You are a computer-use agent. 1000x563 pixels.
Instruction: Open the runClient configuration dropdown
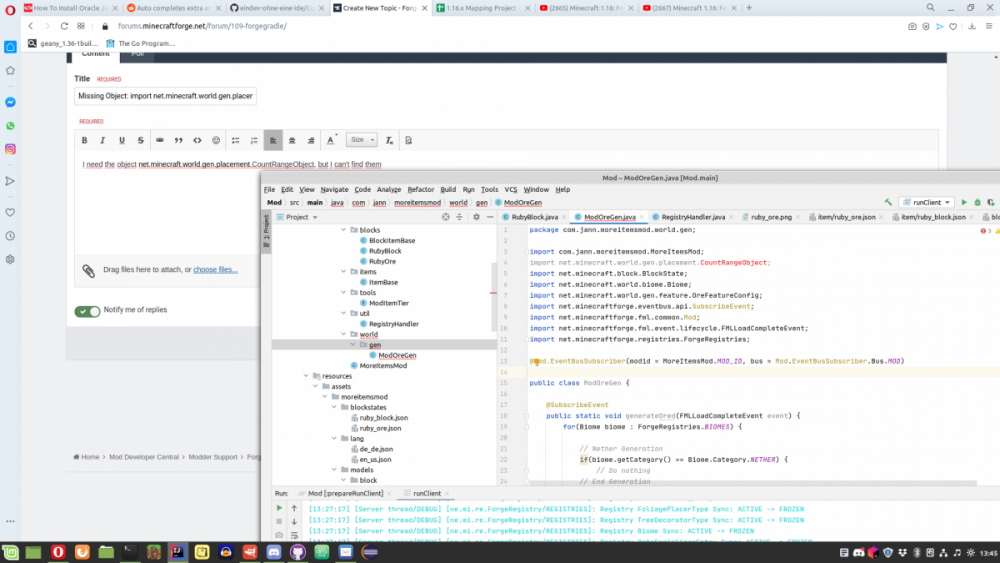coord(927,202)
